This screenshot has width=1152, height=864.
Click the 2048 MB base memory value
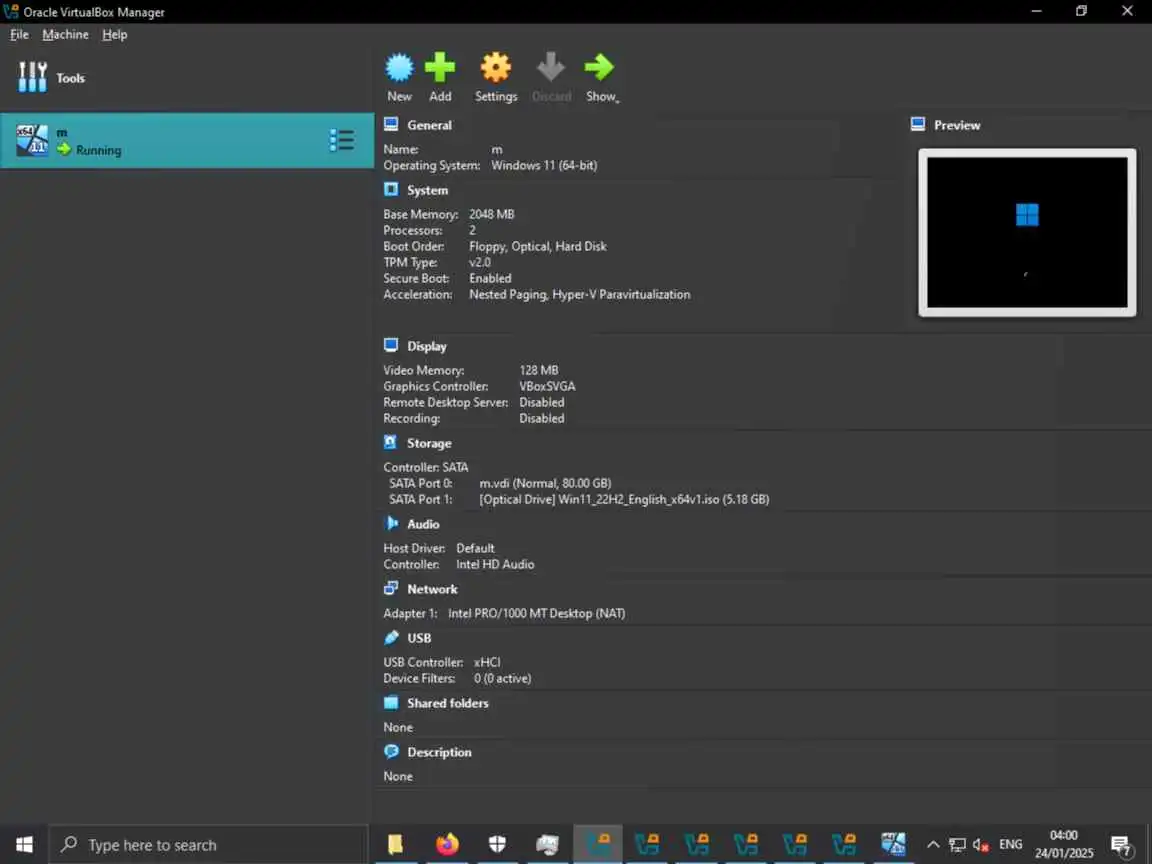coord(492,214)
